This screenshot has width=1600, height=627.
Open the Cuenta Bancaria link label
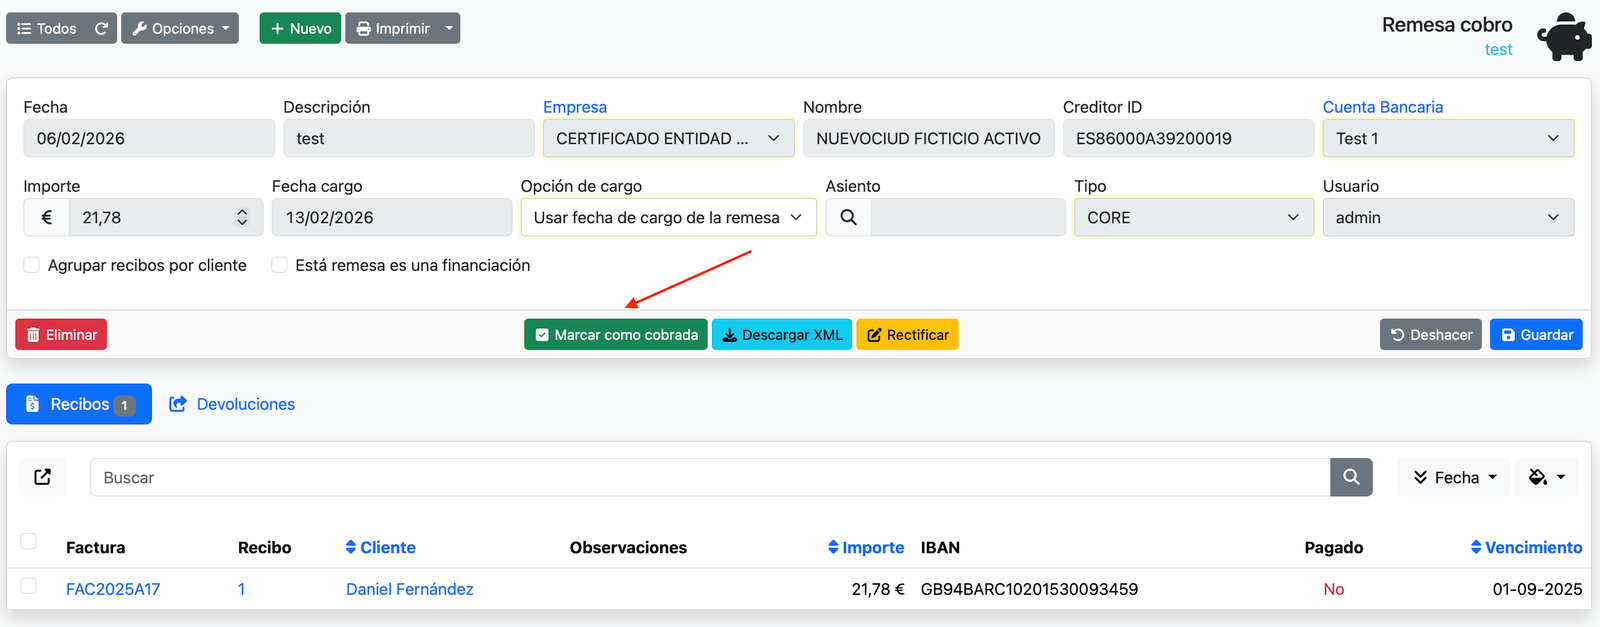pyautogui.click(x=1383, y=107)
